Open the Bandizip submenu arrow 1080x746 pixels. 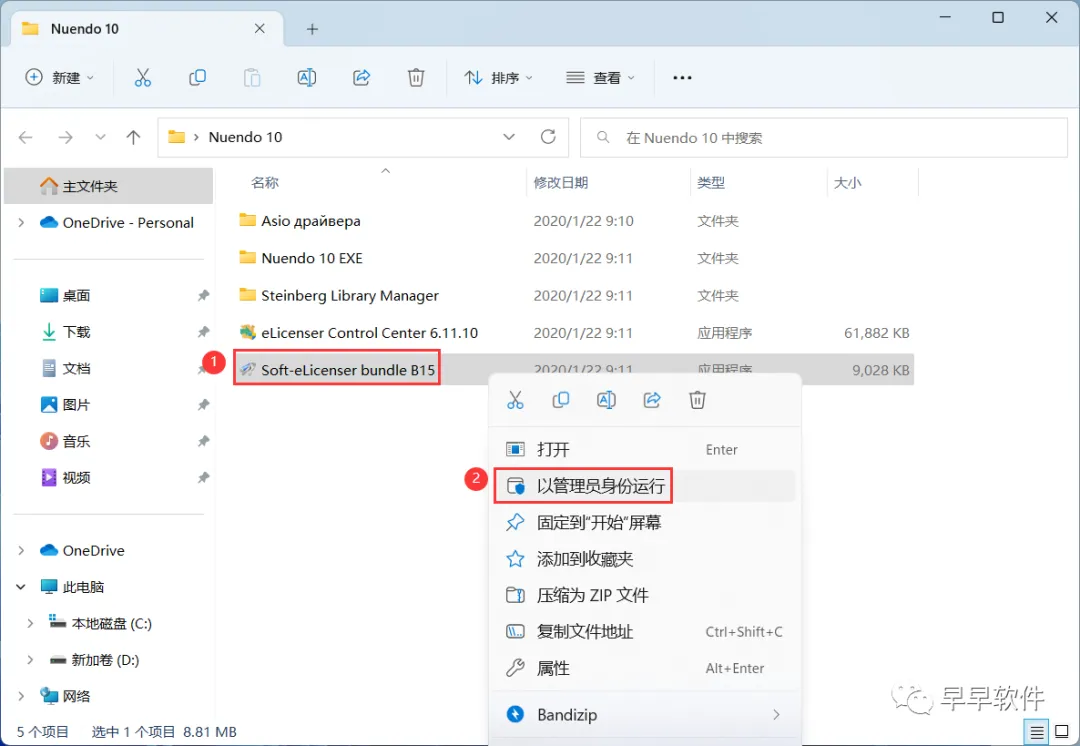pos(776,715)
